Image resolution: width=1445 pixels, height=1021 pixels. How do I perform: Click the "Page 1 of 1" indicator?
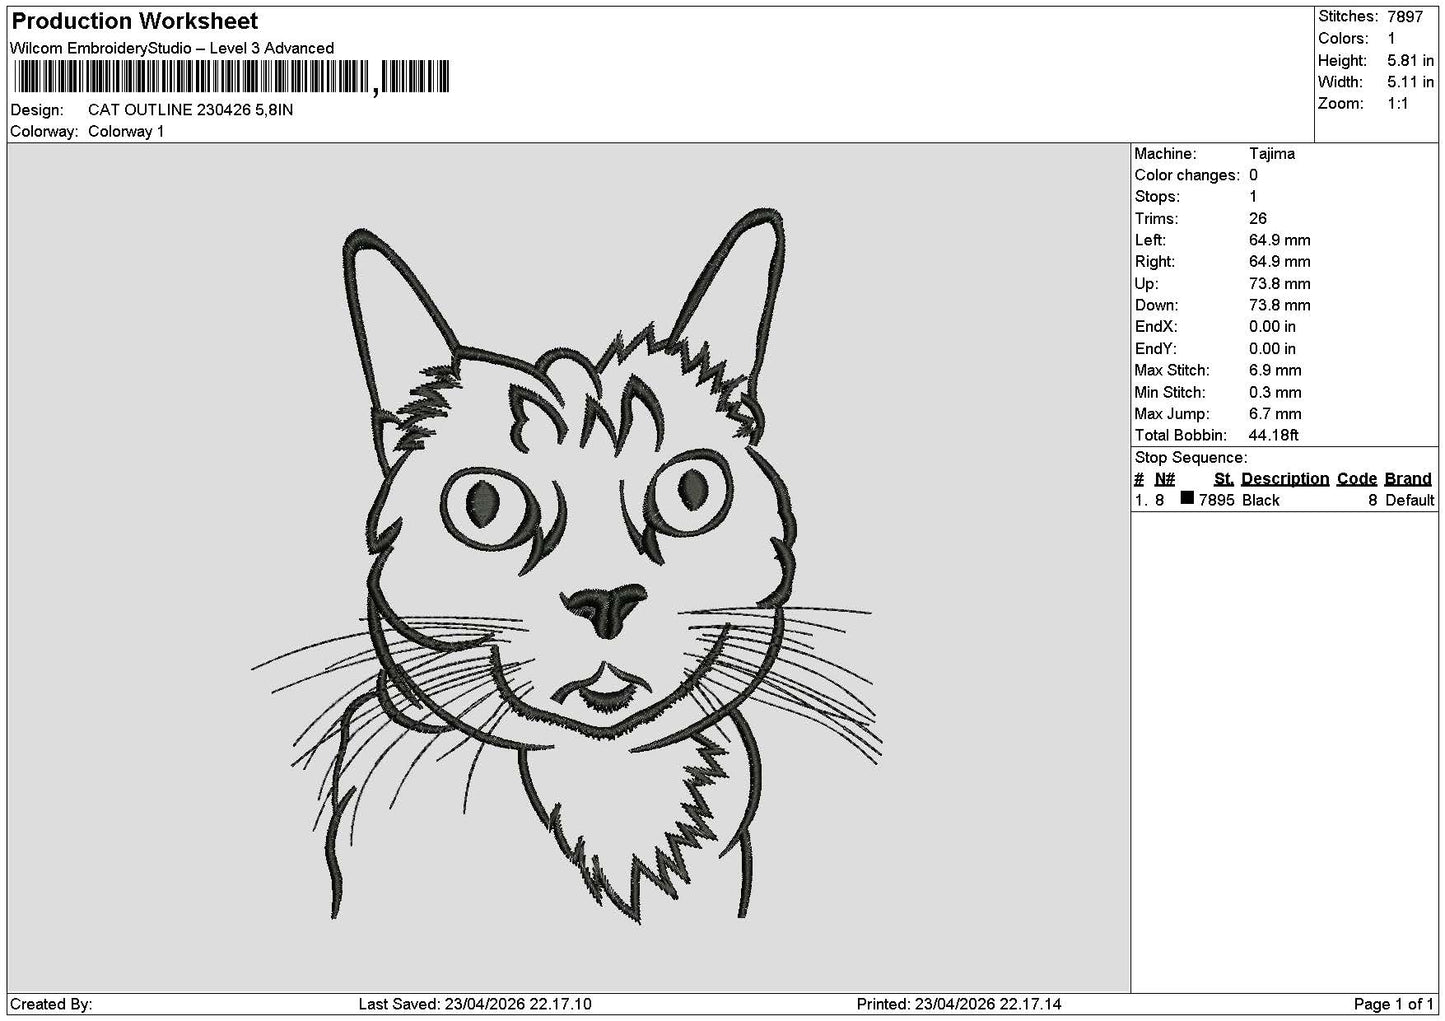click(1394, 1004)
